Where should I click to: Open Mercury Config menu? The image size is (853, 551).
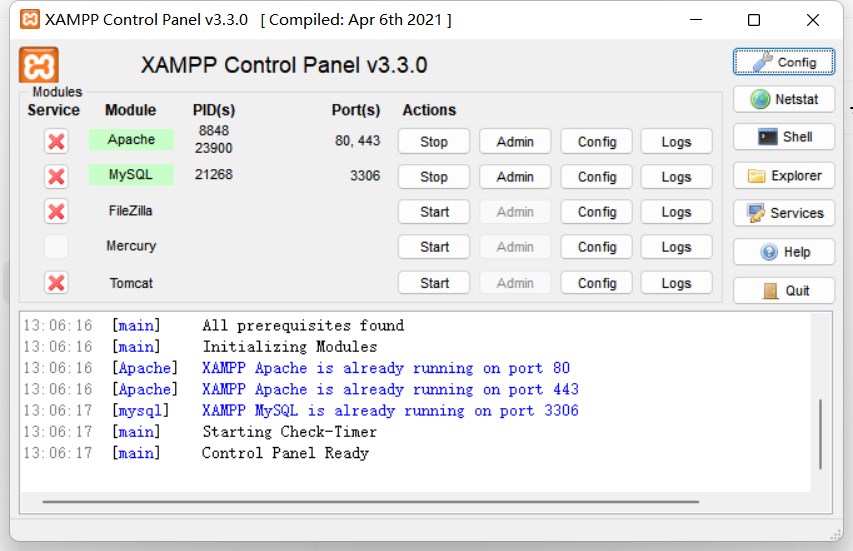596,247
